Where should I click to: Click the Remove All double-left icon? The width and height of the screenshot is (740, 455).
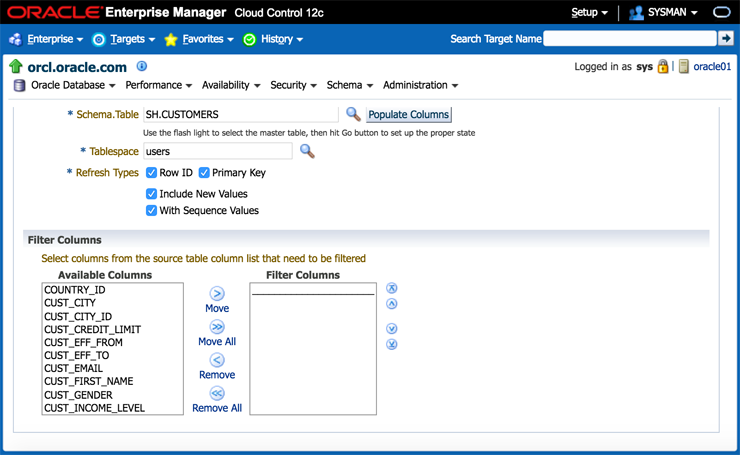[x=217, y=393]
